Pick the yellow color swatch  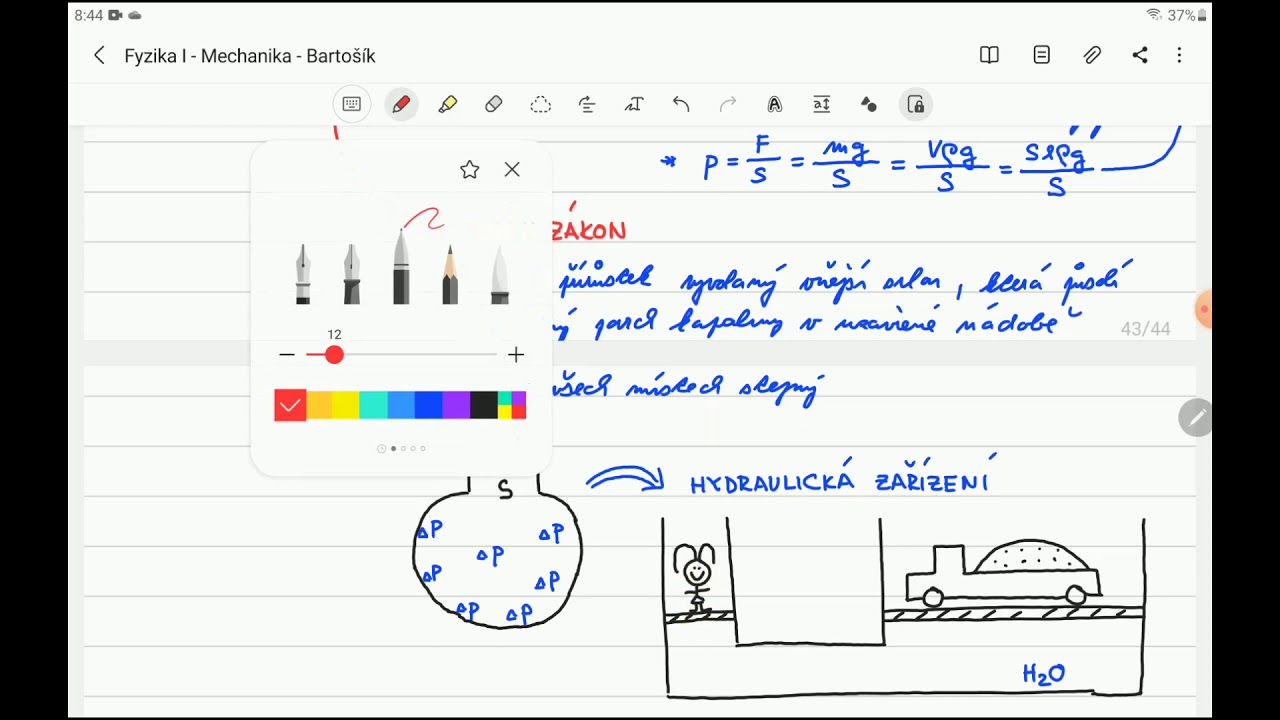346,405
